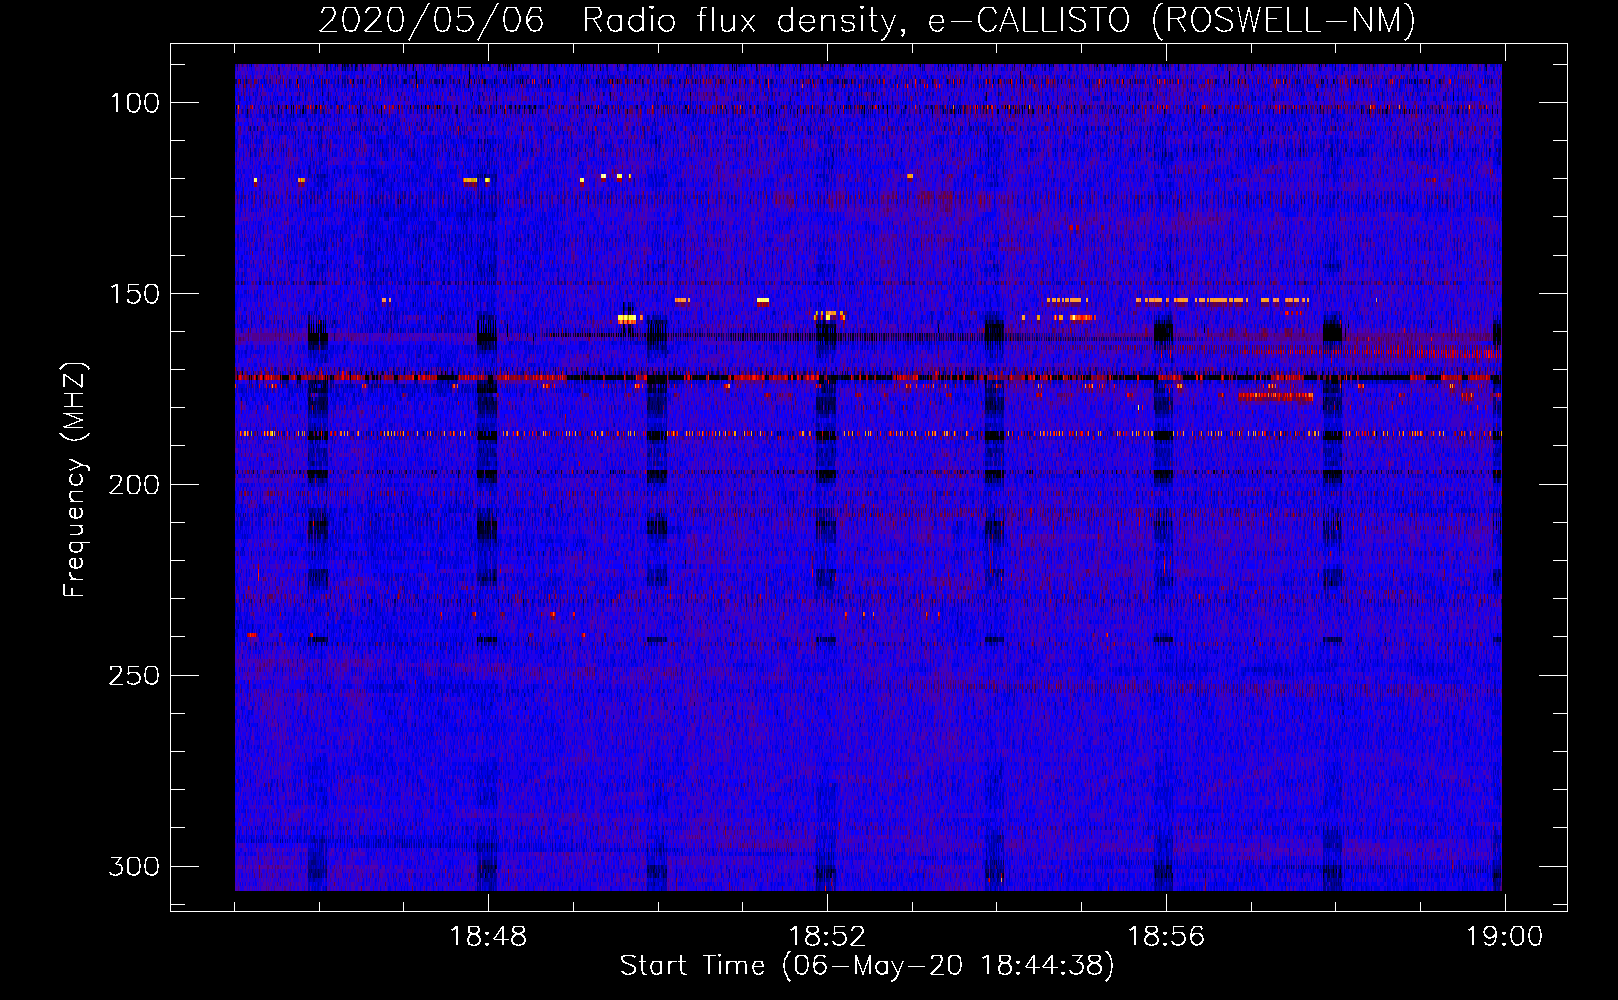Click the 150 MHz frequency tick label
This screenshot has width=1618, height=1000.
click(135, 294)
